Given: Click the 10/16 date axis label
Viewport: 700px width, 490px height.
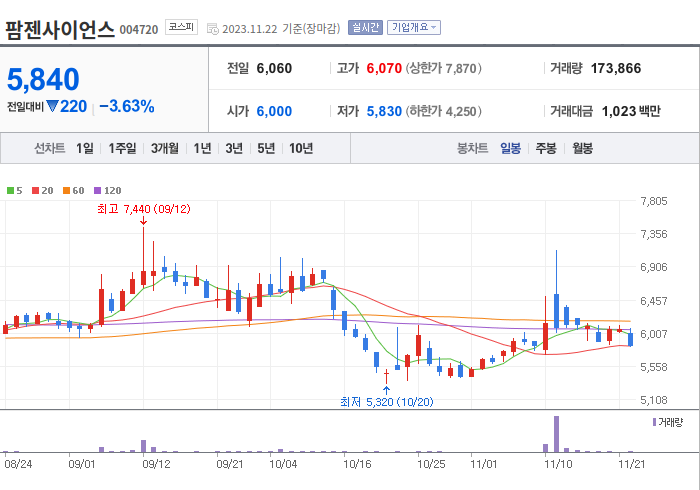Looking at the screenshot, I should (357, 464).
